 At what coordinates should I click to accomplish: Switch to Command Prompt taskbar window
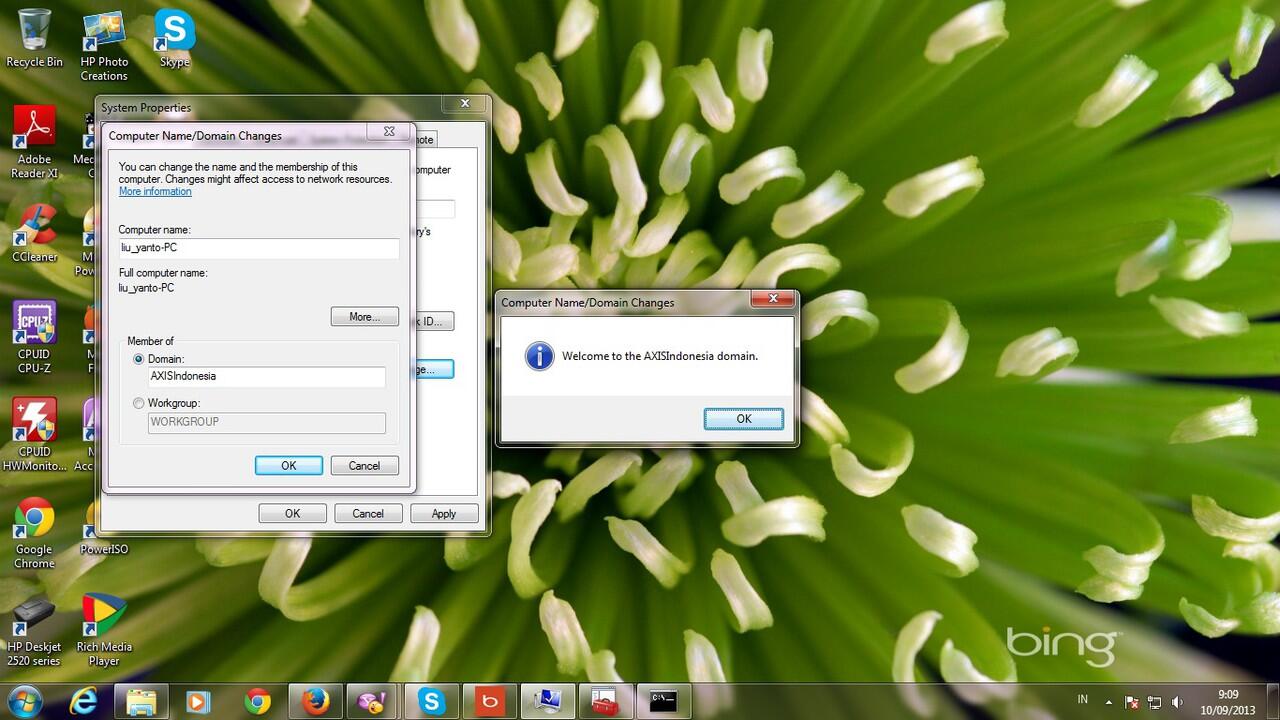(x=664, y=702)
